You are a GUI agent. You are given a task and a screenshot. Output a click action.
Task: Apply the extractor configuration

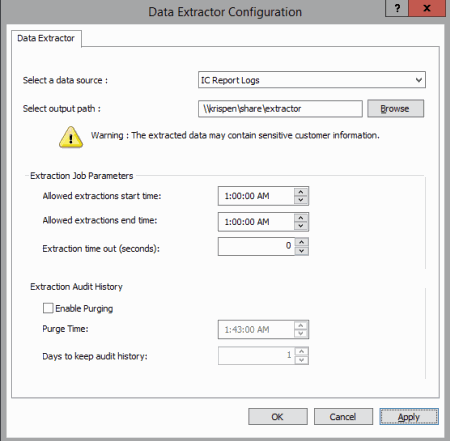pyautogui.click(x=409, y=417)
